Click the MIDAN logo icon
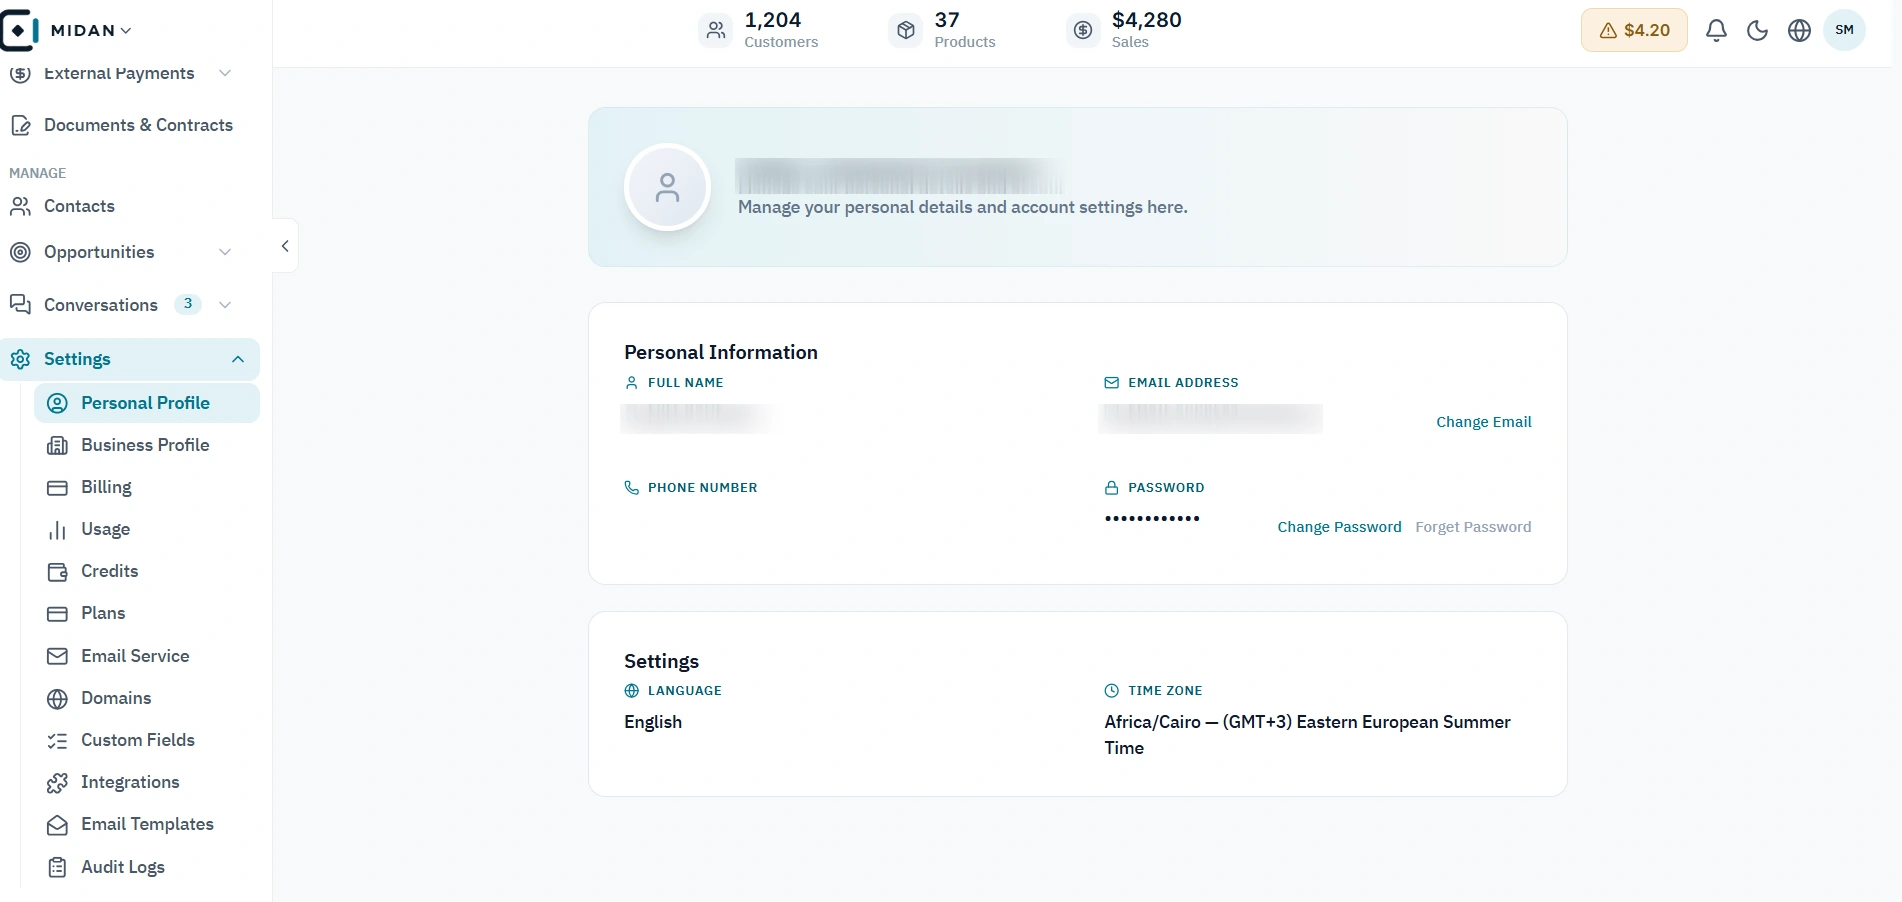 [19, 30]
